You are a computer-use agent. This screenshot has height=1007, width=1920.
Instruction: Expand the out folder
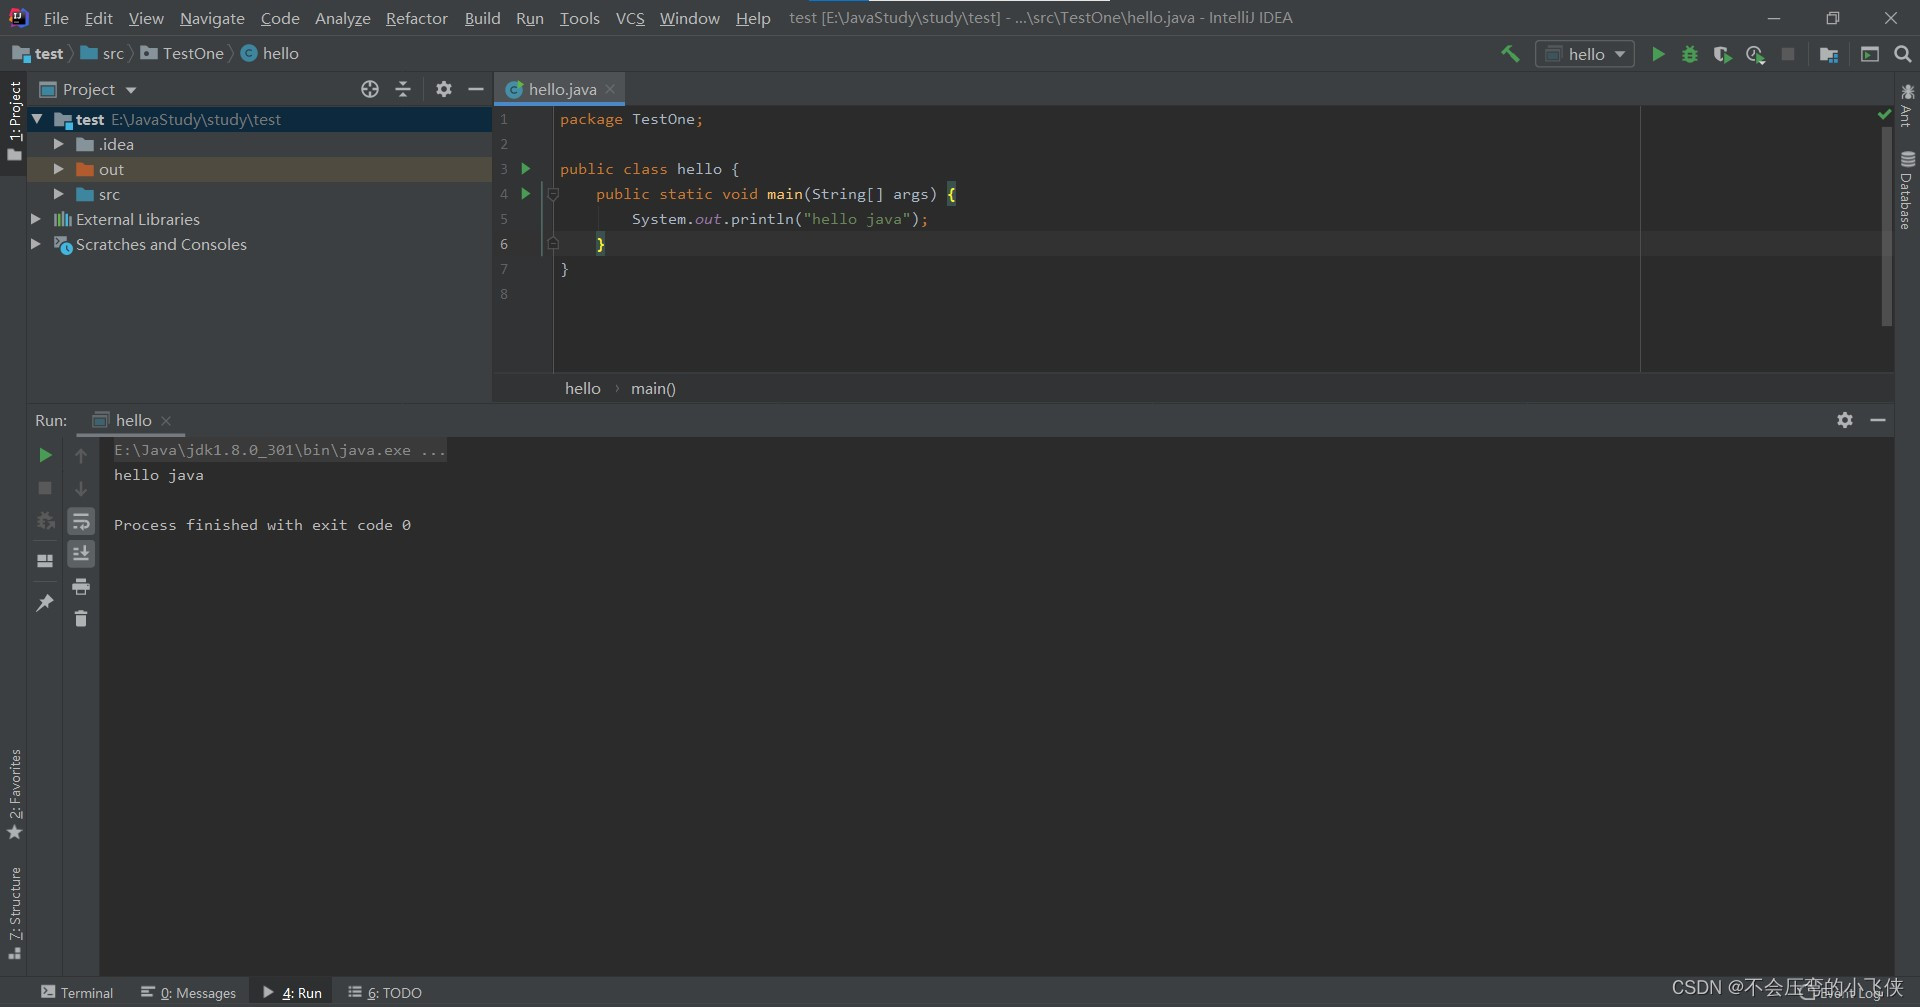(x=58, y=169)
